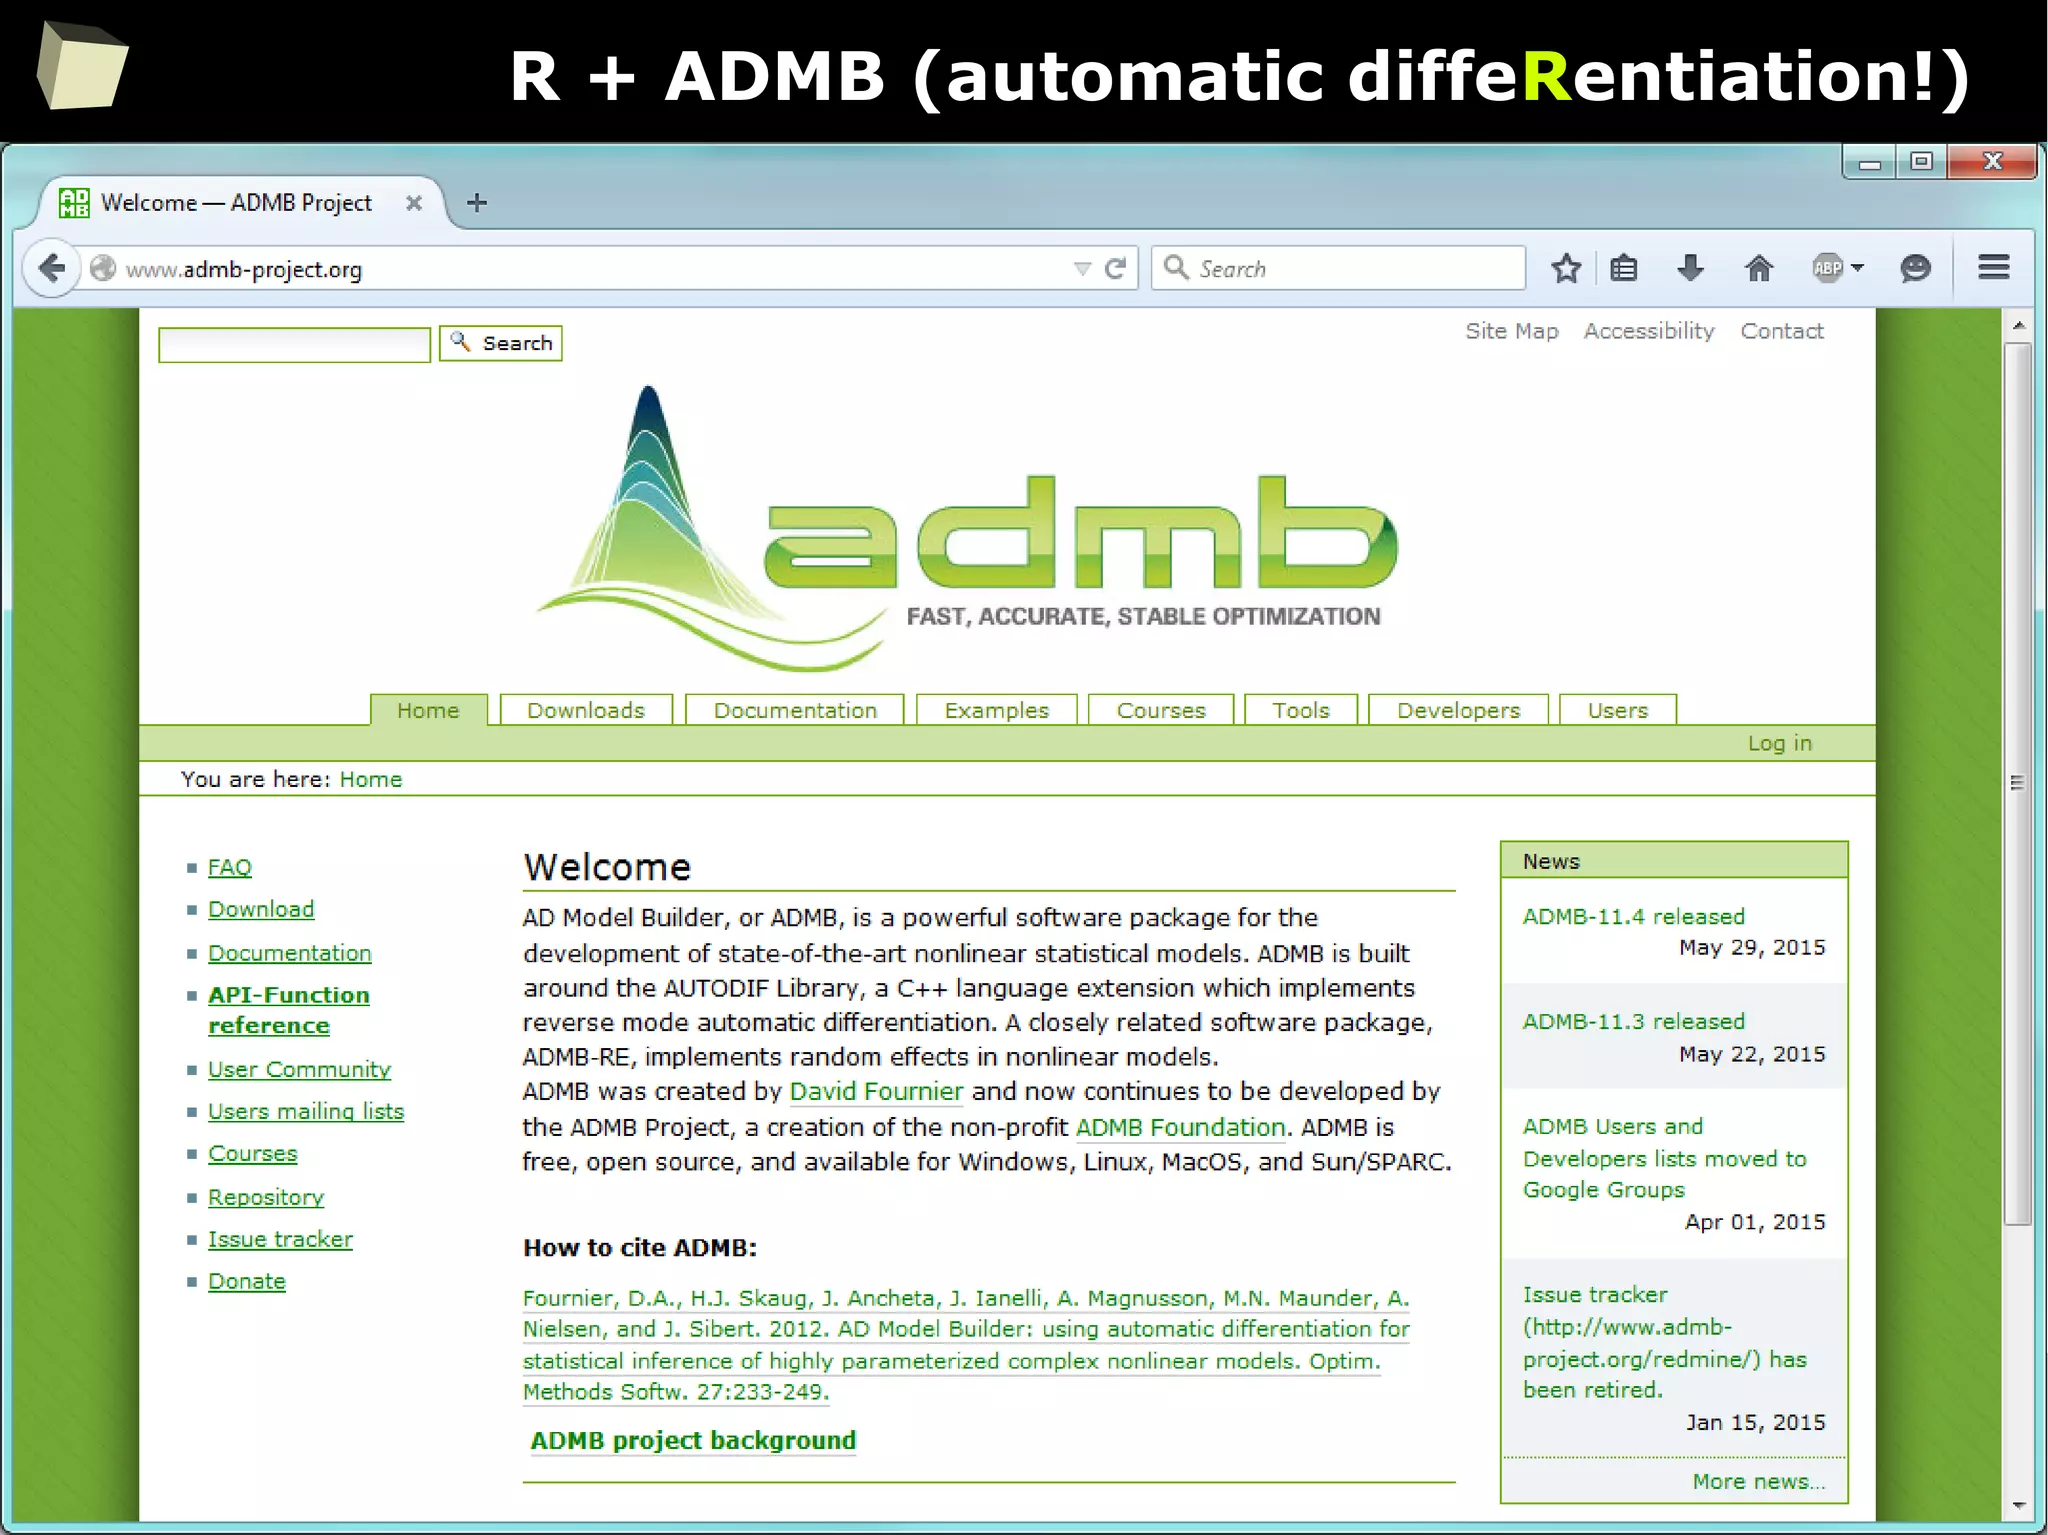Click the magnifier icon in browser search box
Image resolution: width=2048 pixels, height=1535 pixels.
pyautogui.click(x=1176, y=267)
